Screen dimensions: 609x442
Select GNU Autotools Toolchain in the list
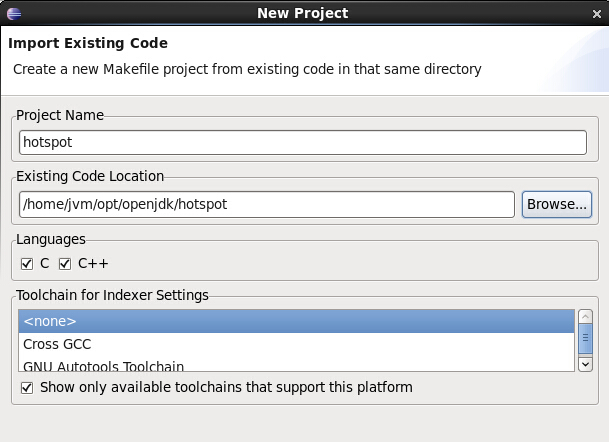296,366
